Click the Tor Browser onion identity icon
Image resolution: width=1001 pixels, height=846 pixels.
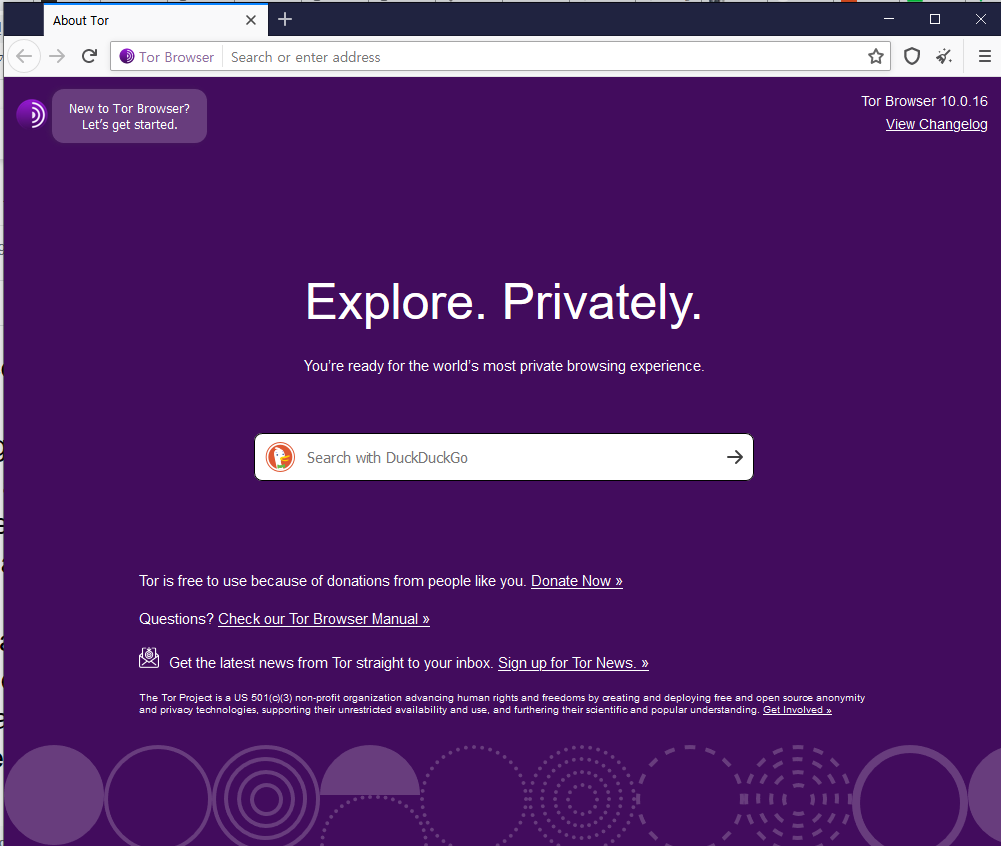[126, 57]
